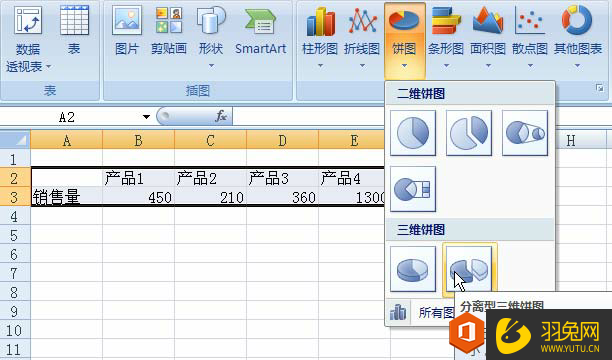Open the 柱形图 column chart menu
This screenshot has width=612, height=360.
[x=320, y=38]
